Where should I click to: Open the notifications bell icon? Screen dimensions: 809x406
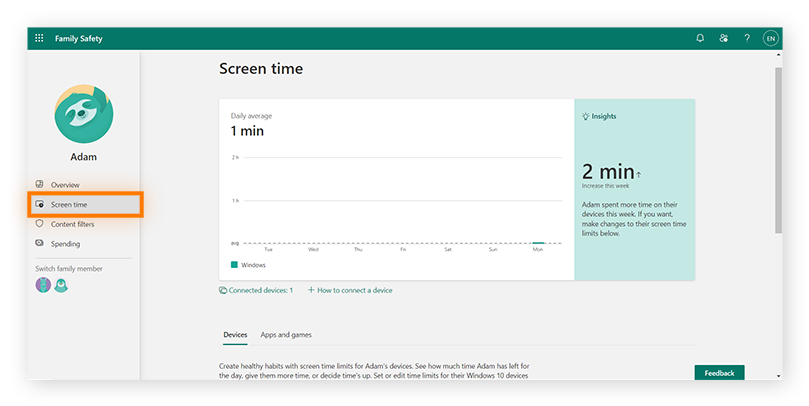(x=700, y=38)
